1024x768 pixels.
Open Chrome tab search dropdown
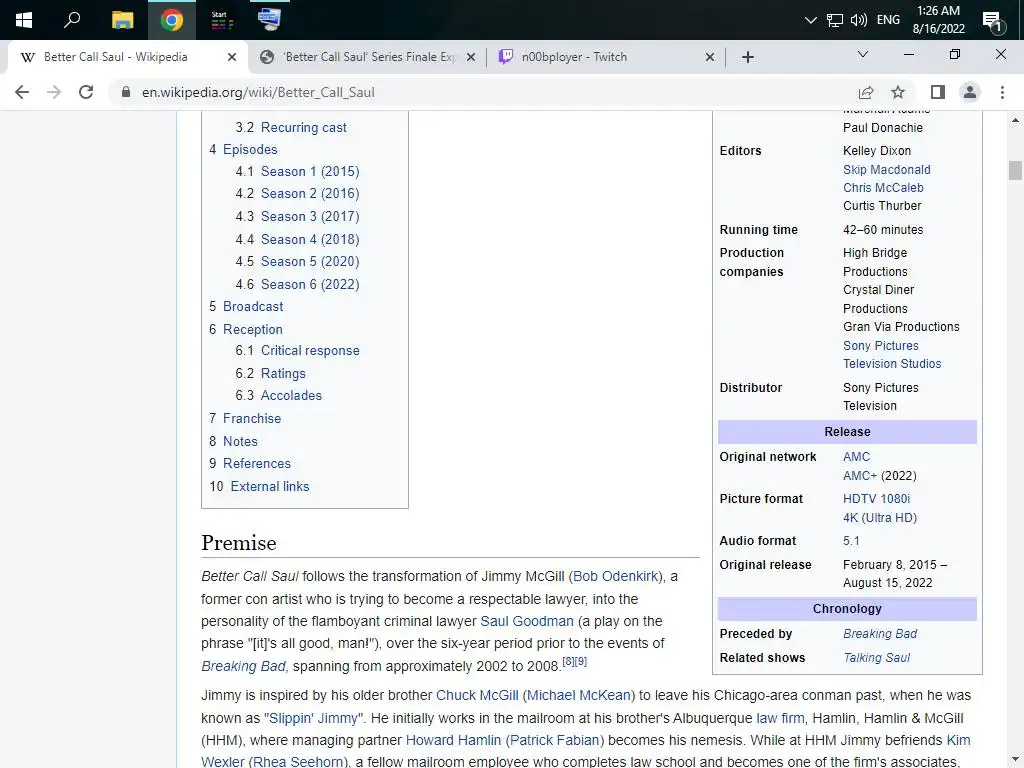tap(863, 54)
